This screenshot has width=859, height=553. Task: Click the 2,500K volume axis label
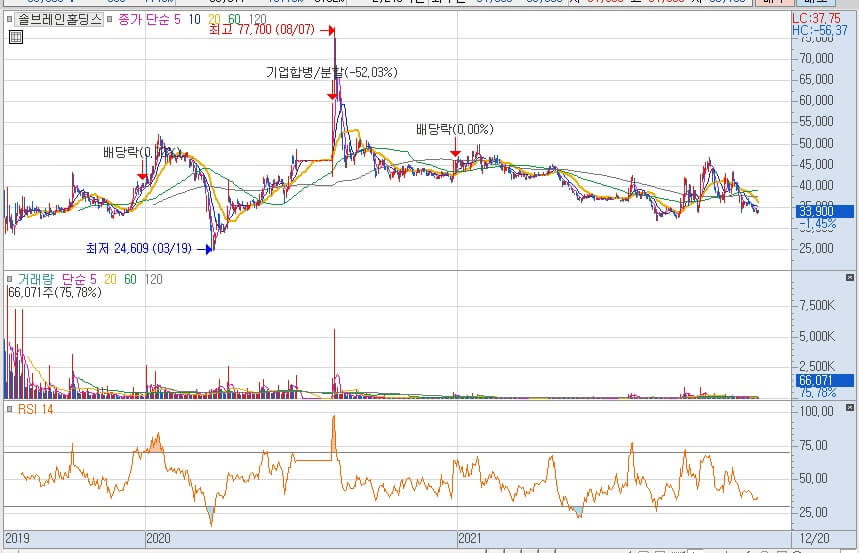click(x=817, y=366)
